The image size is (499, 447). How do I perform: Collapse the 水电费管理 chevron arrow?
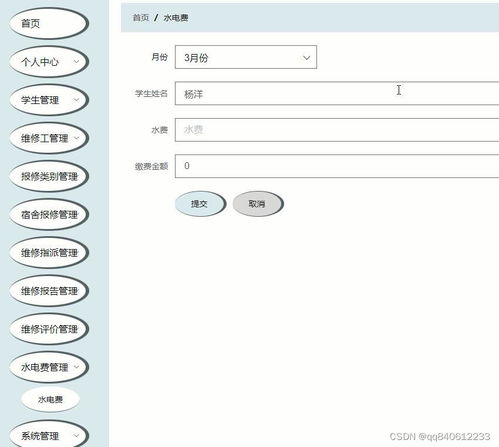[76, 367]
